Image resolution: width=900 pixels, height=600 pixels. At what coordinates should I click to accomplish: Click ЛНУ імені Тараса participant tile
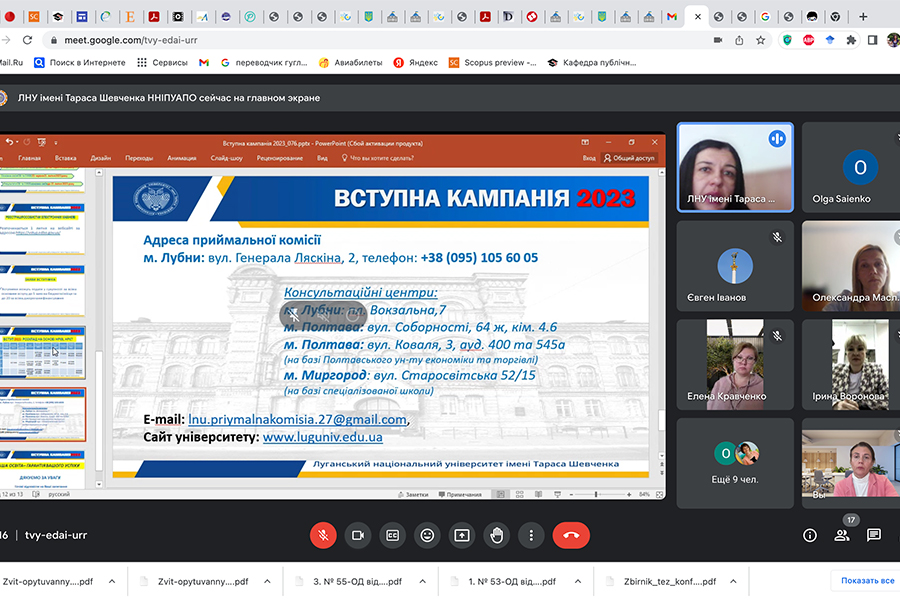click(x=735, y=167)
